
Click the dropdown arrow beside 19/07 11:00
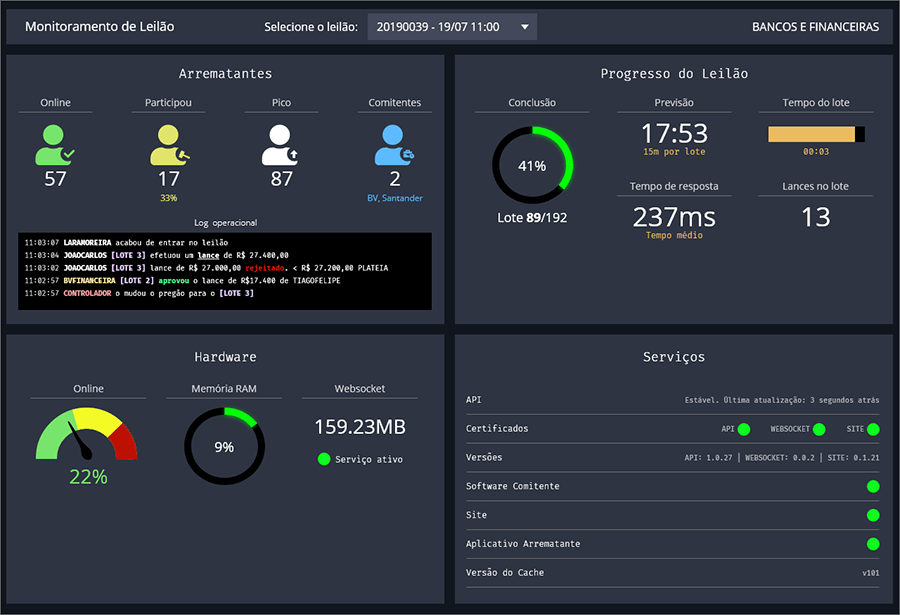[524, 27]
